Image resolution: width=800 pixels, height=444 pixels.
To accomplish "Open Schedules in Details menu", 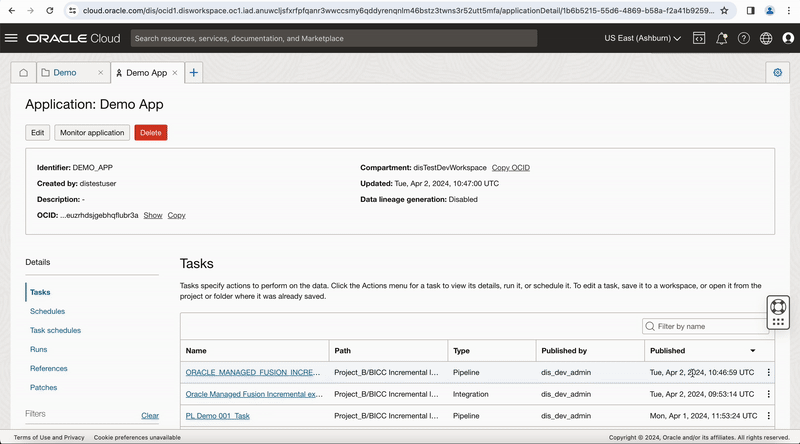I will point(47,311).
